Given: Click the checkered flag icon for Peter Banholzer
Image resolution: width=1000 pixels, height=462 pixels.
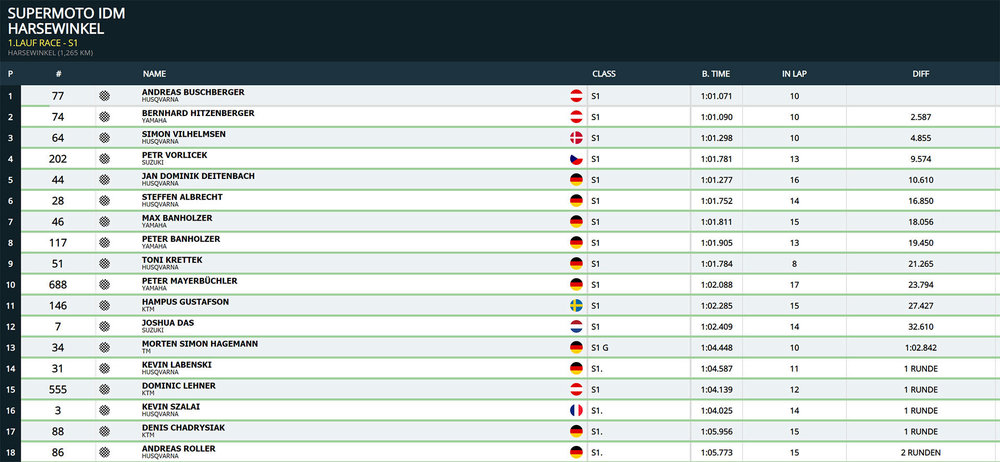Looking at the screenshot, I should click(x=105, y=242).
